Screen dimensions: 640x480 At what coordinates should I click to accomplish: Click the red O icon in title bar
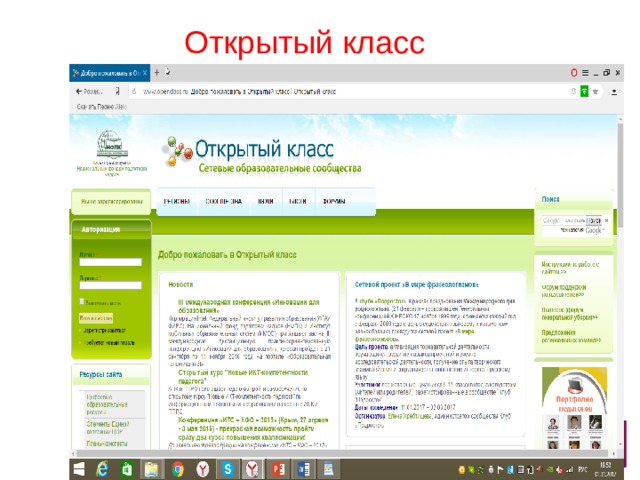click(574, 73)
